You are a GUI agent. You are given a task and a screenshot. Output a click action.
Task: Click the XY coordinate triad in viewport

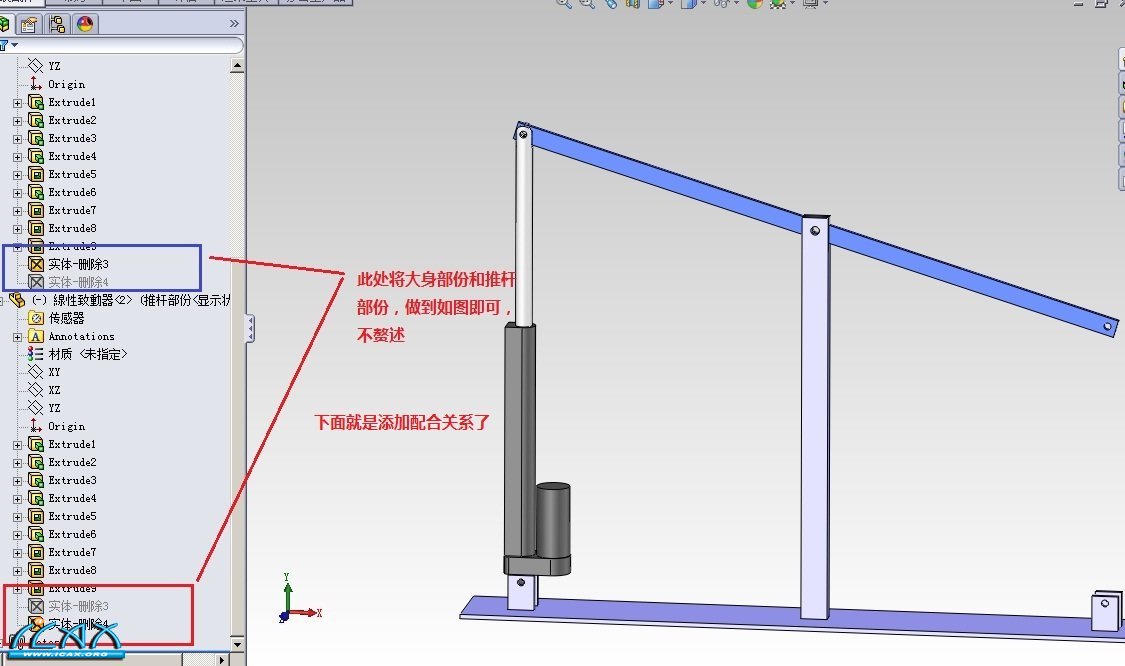coord(298,599)
